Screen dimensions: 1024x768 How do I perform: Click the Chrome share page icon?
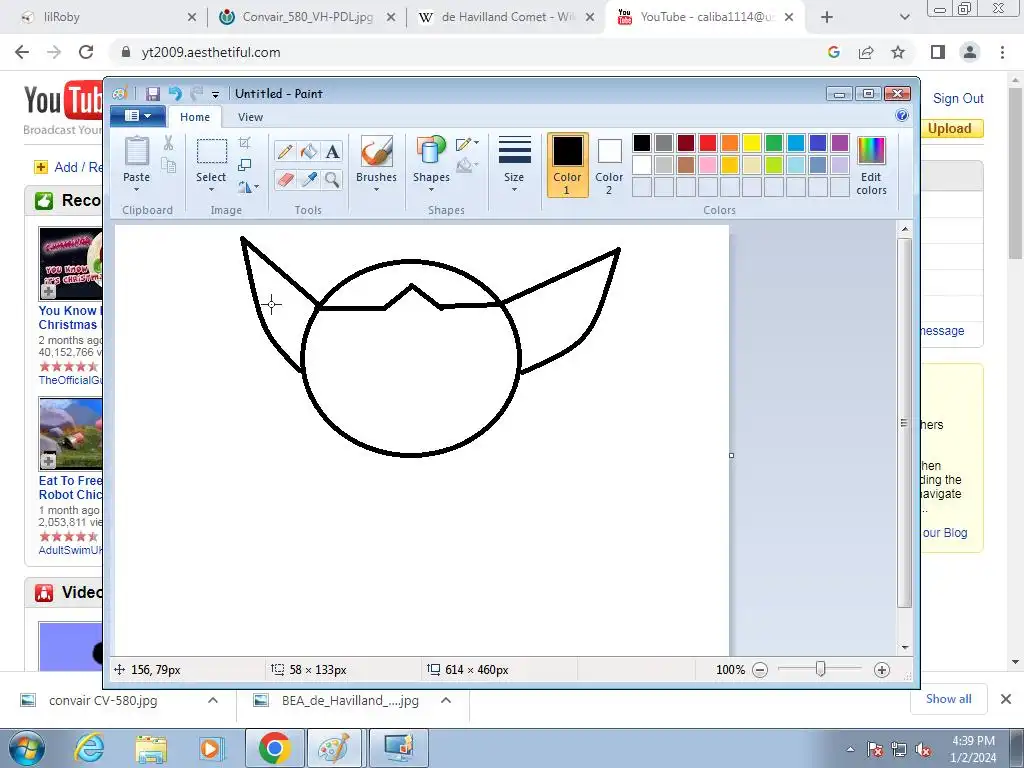[x=866, y=52]
